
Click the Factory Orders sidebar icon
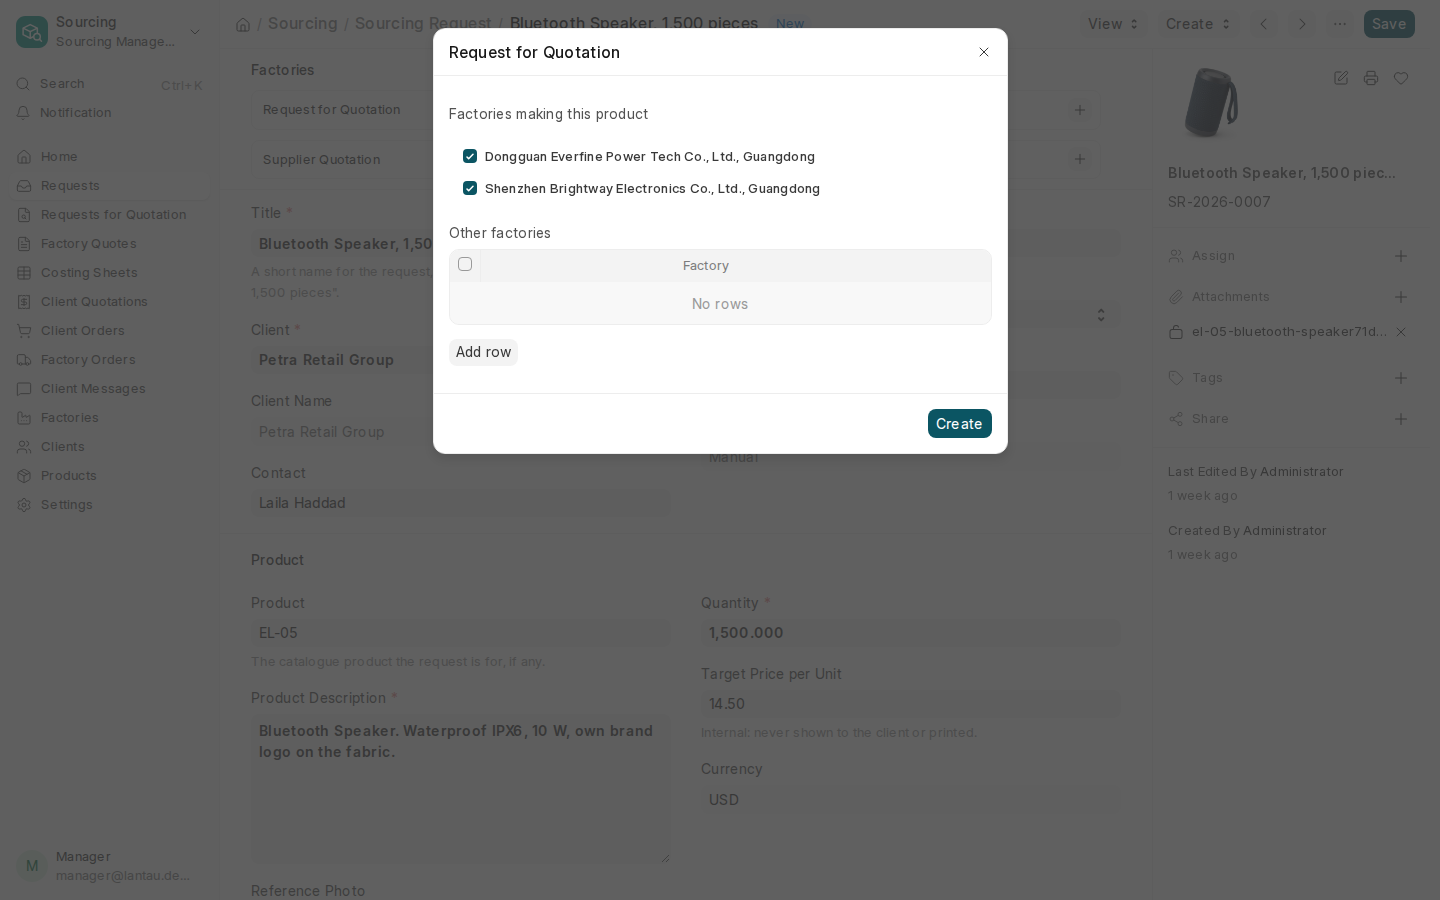point(24,360)
